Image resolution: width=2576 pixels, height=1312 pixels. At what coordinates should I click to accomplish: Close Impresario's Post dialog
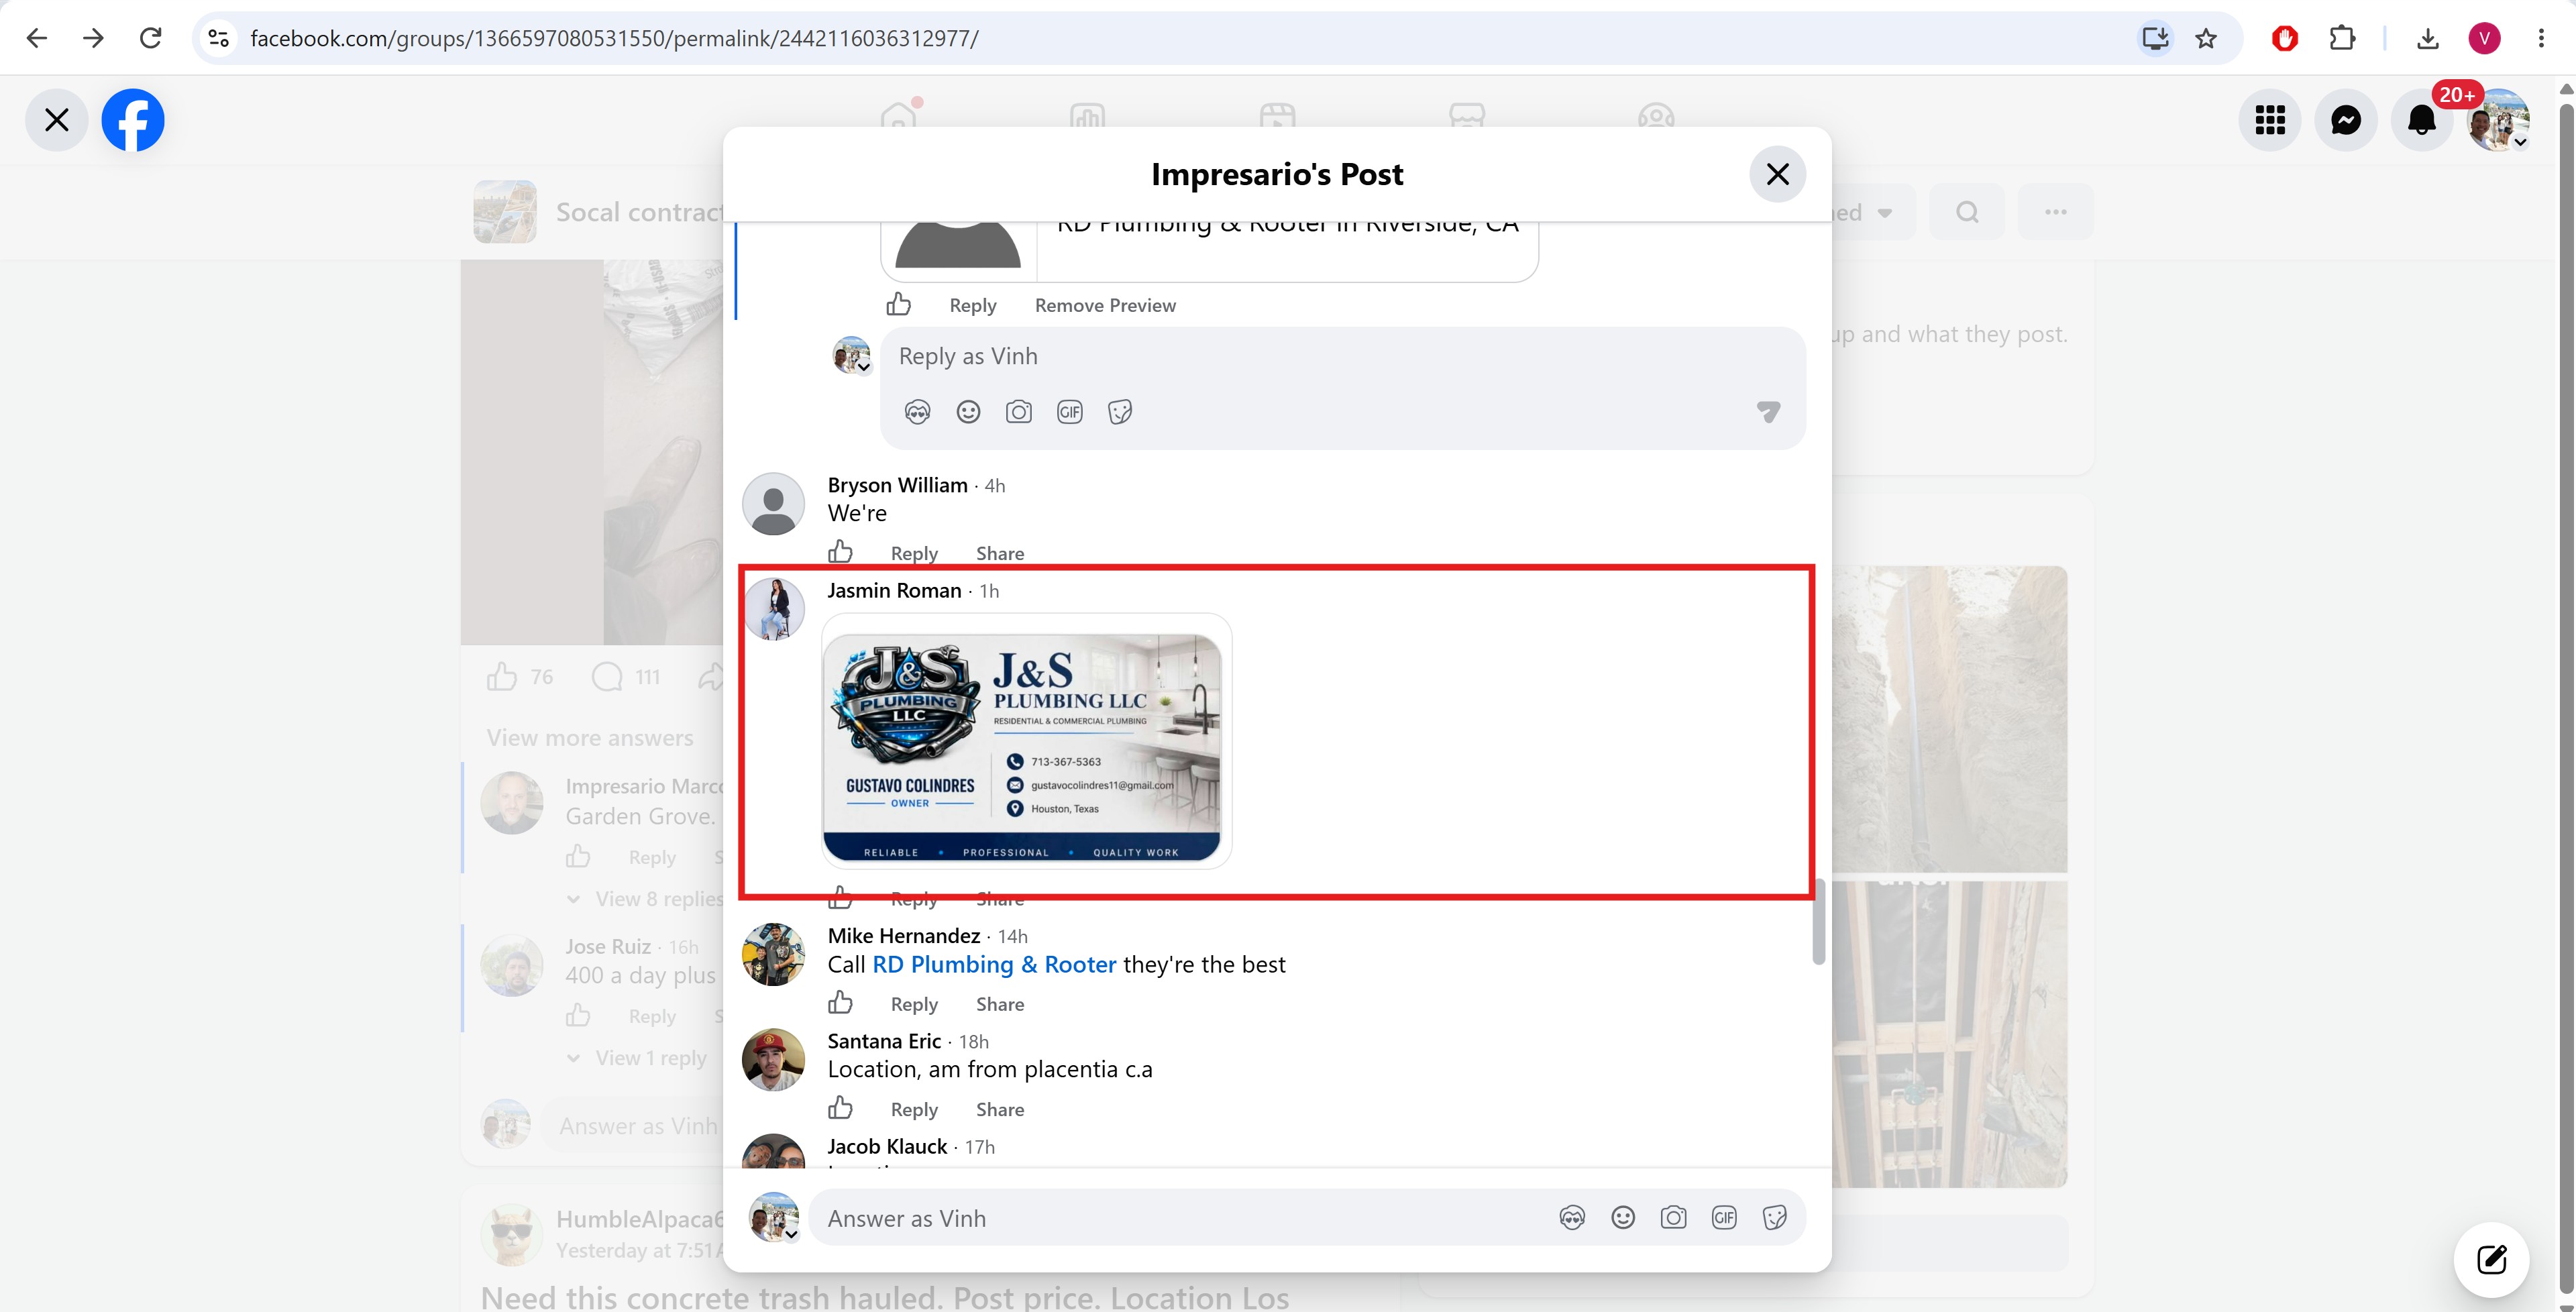[1777, 174]
